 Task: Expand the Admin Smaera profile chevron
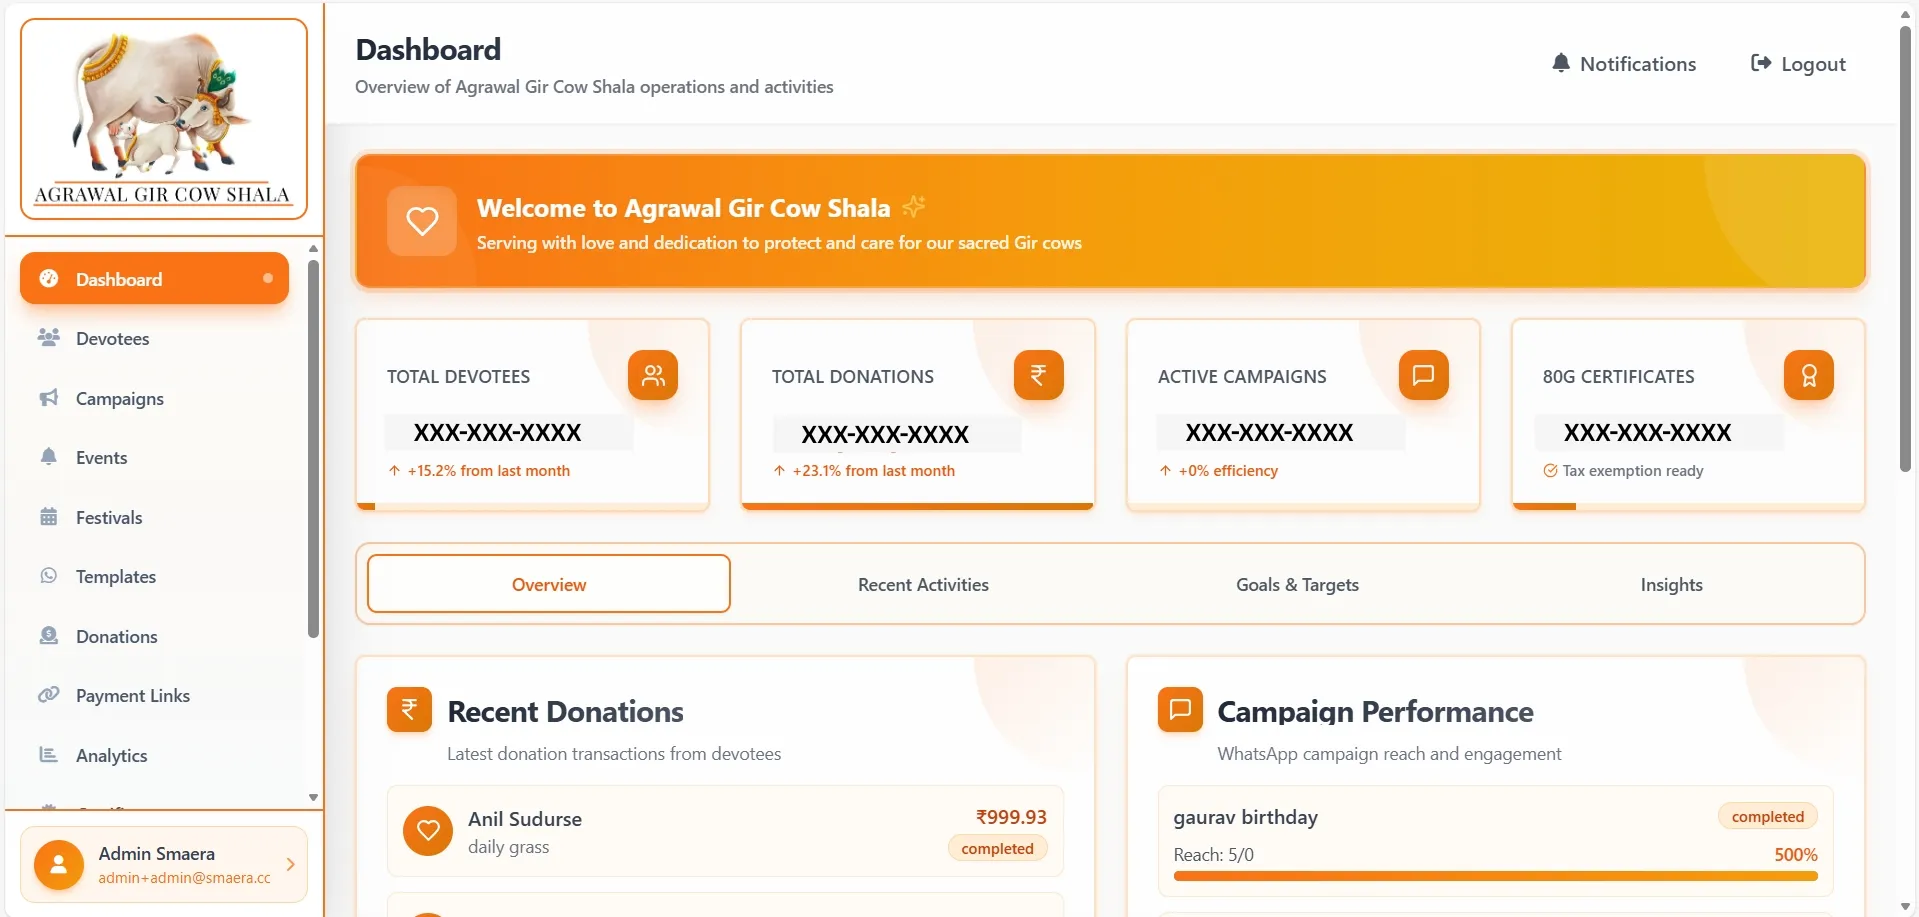(290, 864)
